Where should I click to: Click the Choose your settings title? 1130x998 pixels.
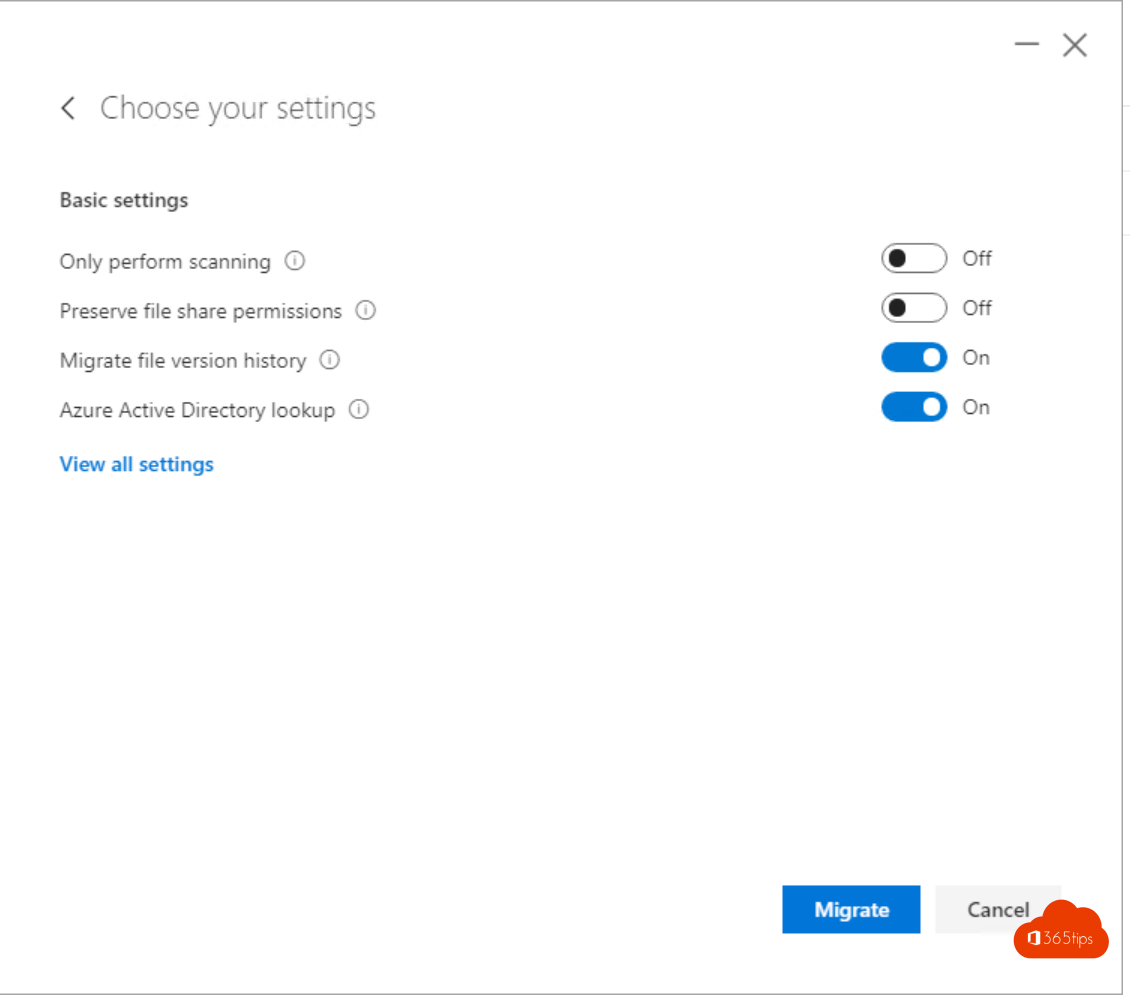238,109
